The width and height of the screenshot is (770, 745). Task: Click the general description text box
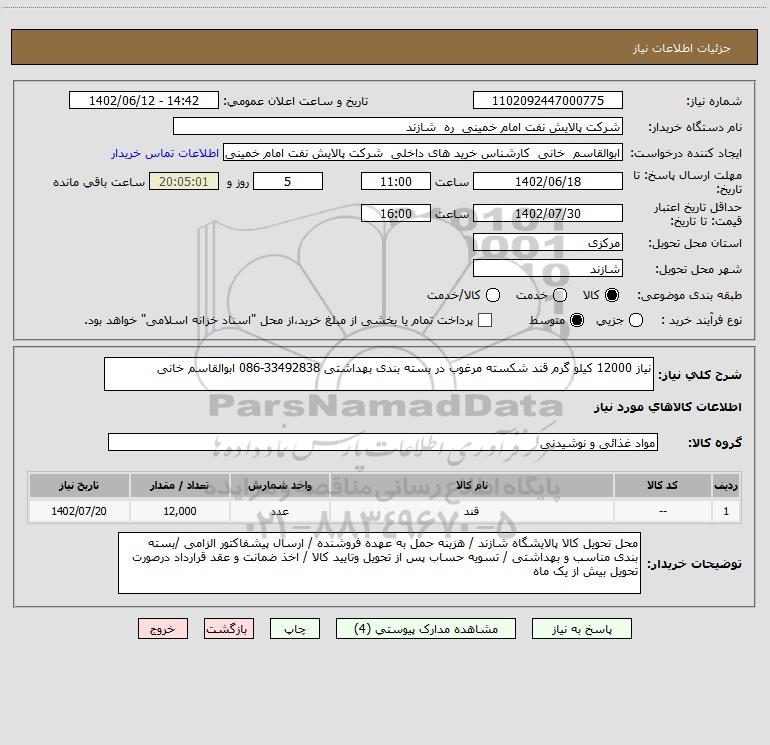point(379,374)
